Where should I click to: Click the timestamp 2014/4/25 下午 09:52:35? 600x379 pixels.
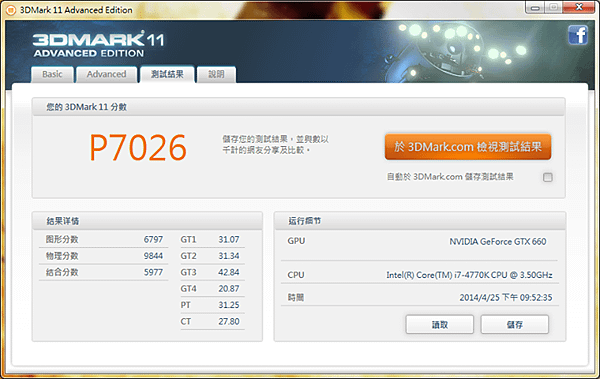pos(506,298)
